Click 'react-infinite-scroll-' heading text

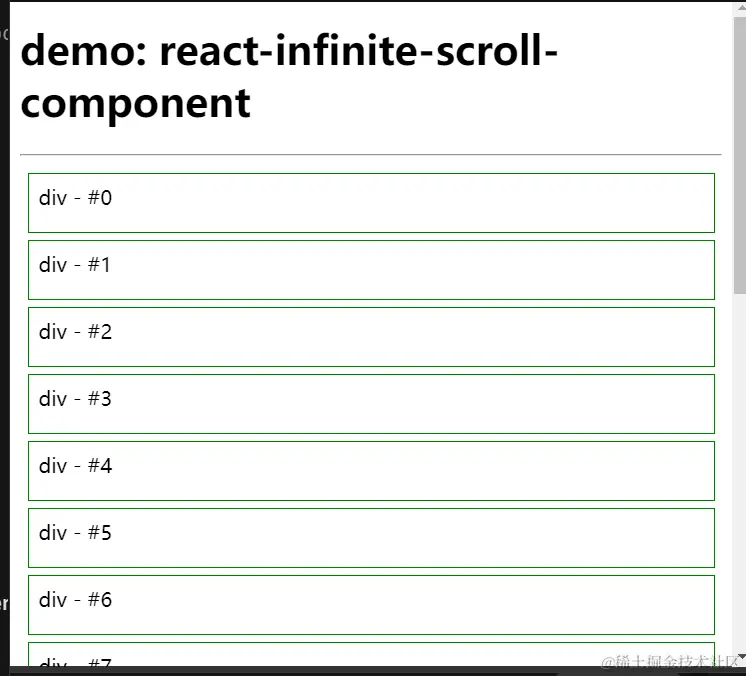click(x=359, y=50)
